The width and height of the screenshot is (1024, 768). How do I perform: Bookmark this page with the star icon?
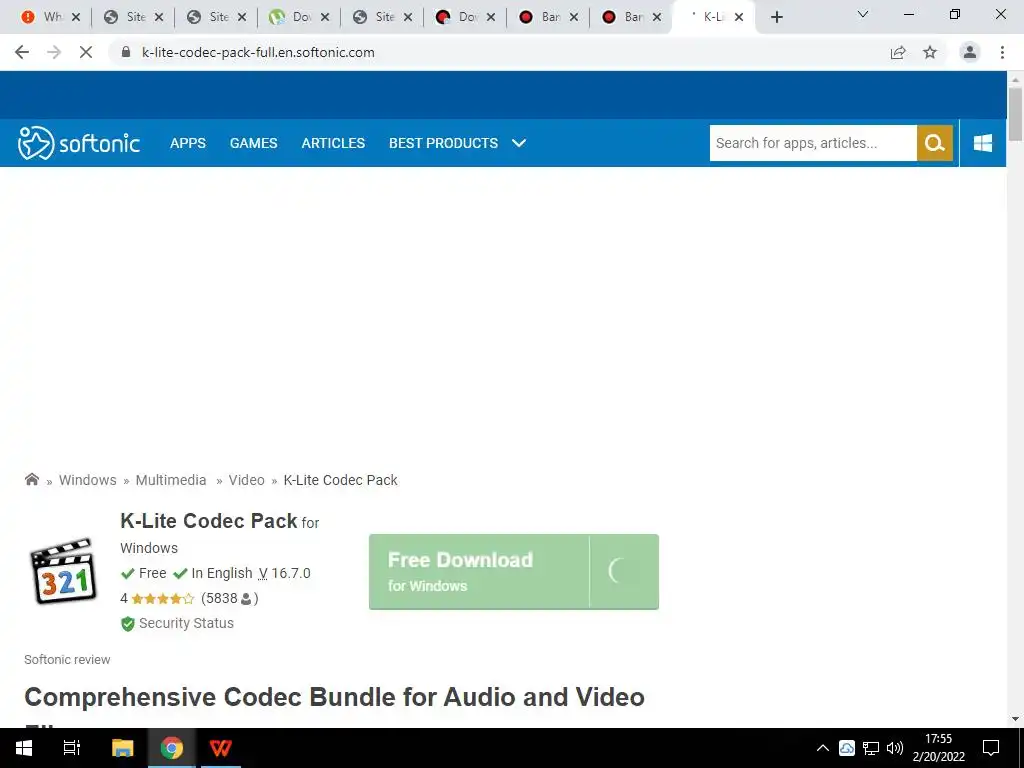[x=930, y=52]
